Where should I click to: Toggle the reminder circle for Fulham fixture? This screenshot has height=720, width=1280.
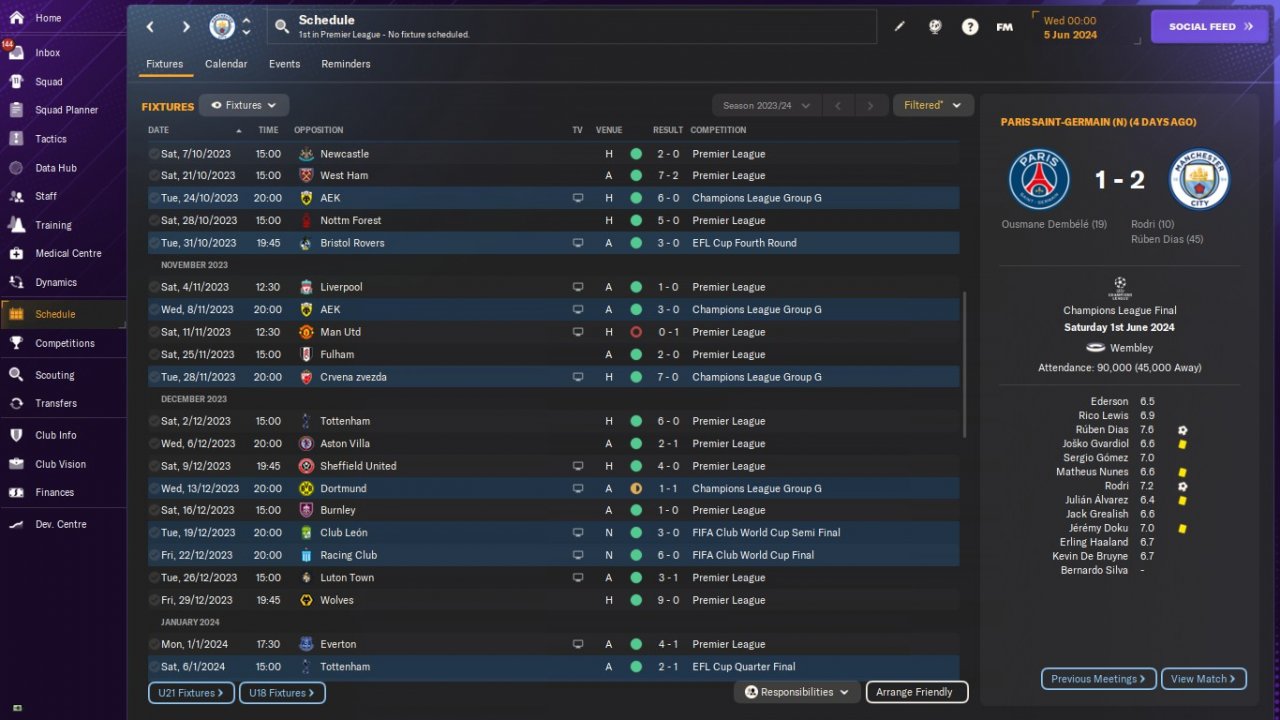coord(154,354)
